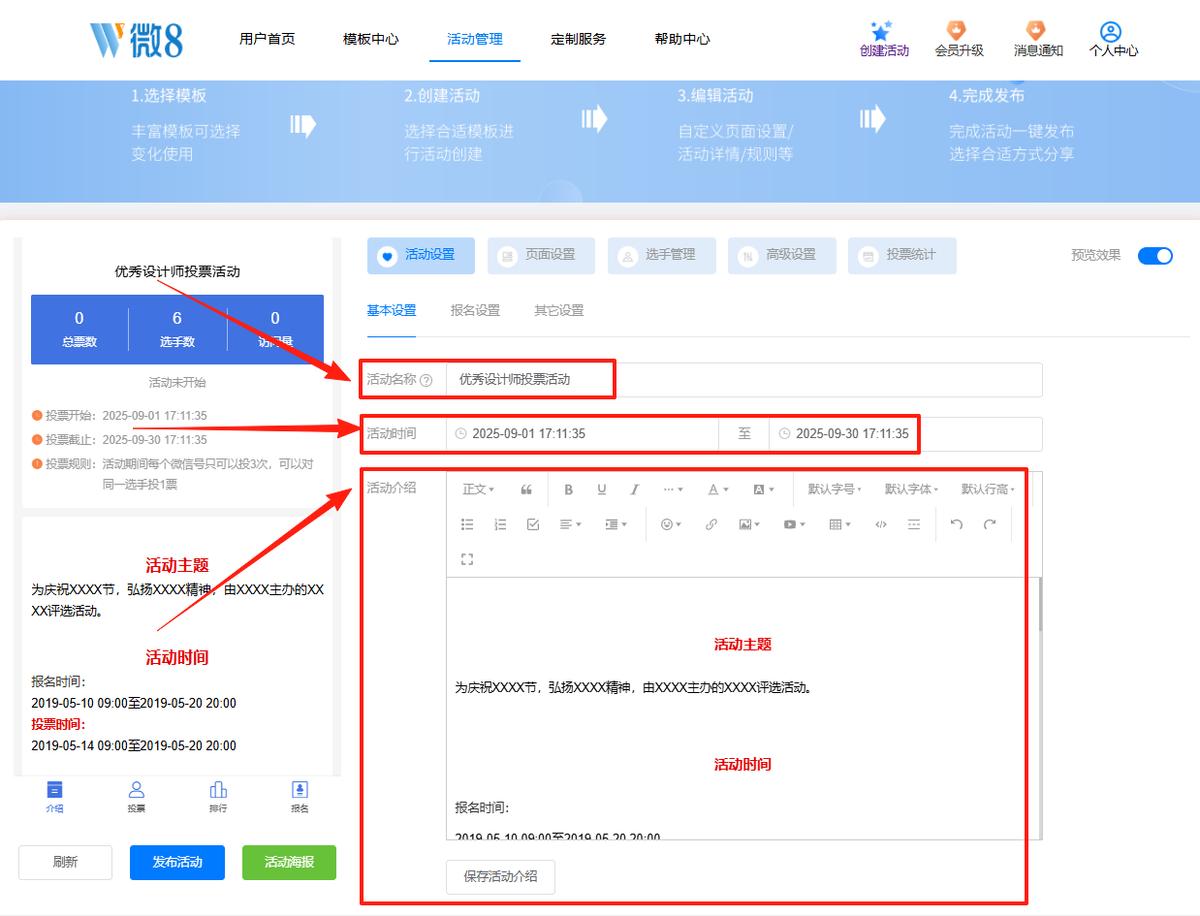Open the insert table dropdown
Screen dimensions: 1200x916
(x=840, y=524)
